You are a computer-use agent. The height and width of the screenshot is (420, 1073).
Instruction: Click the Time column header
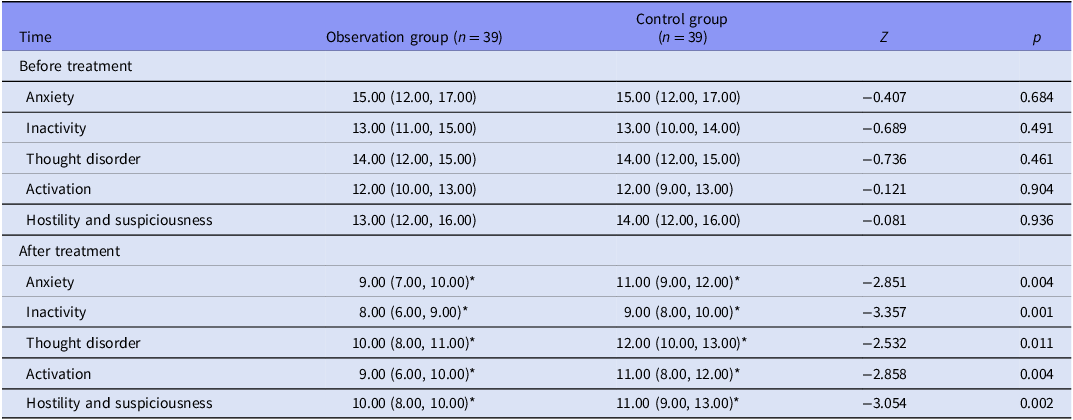(35, 38)
